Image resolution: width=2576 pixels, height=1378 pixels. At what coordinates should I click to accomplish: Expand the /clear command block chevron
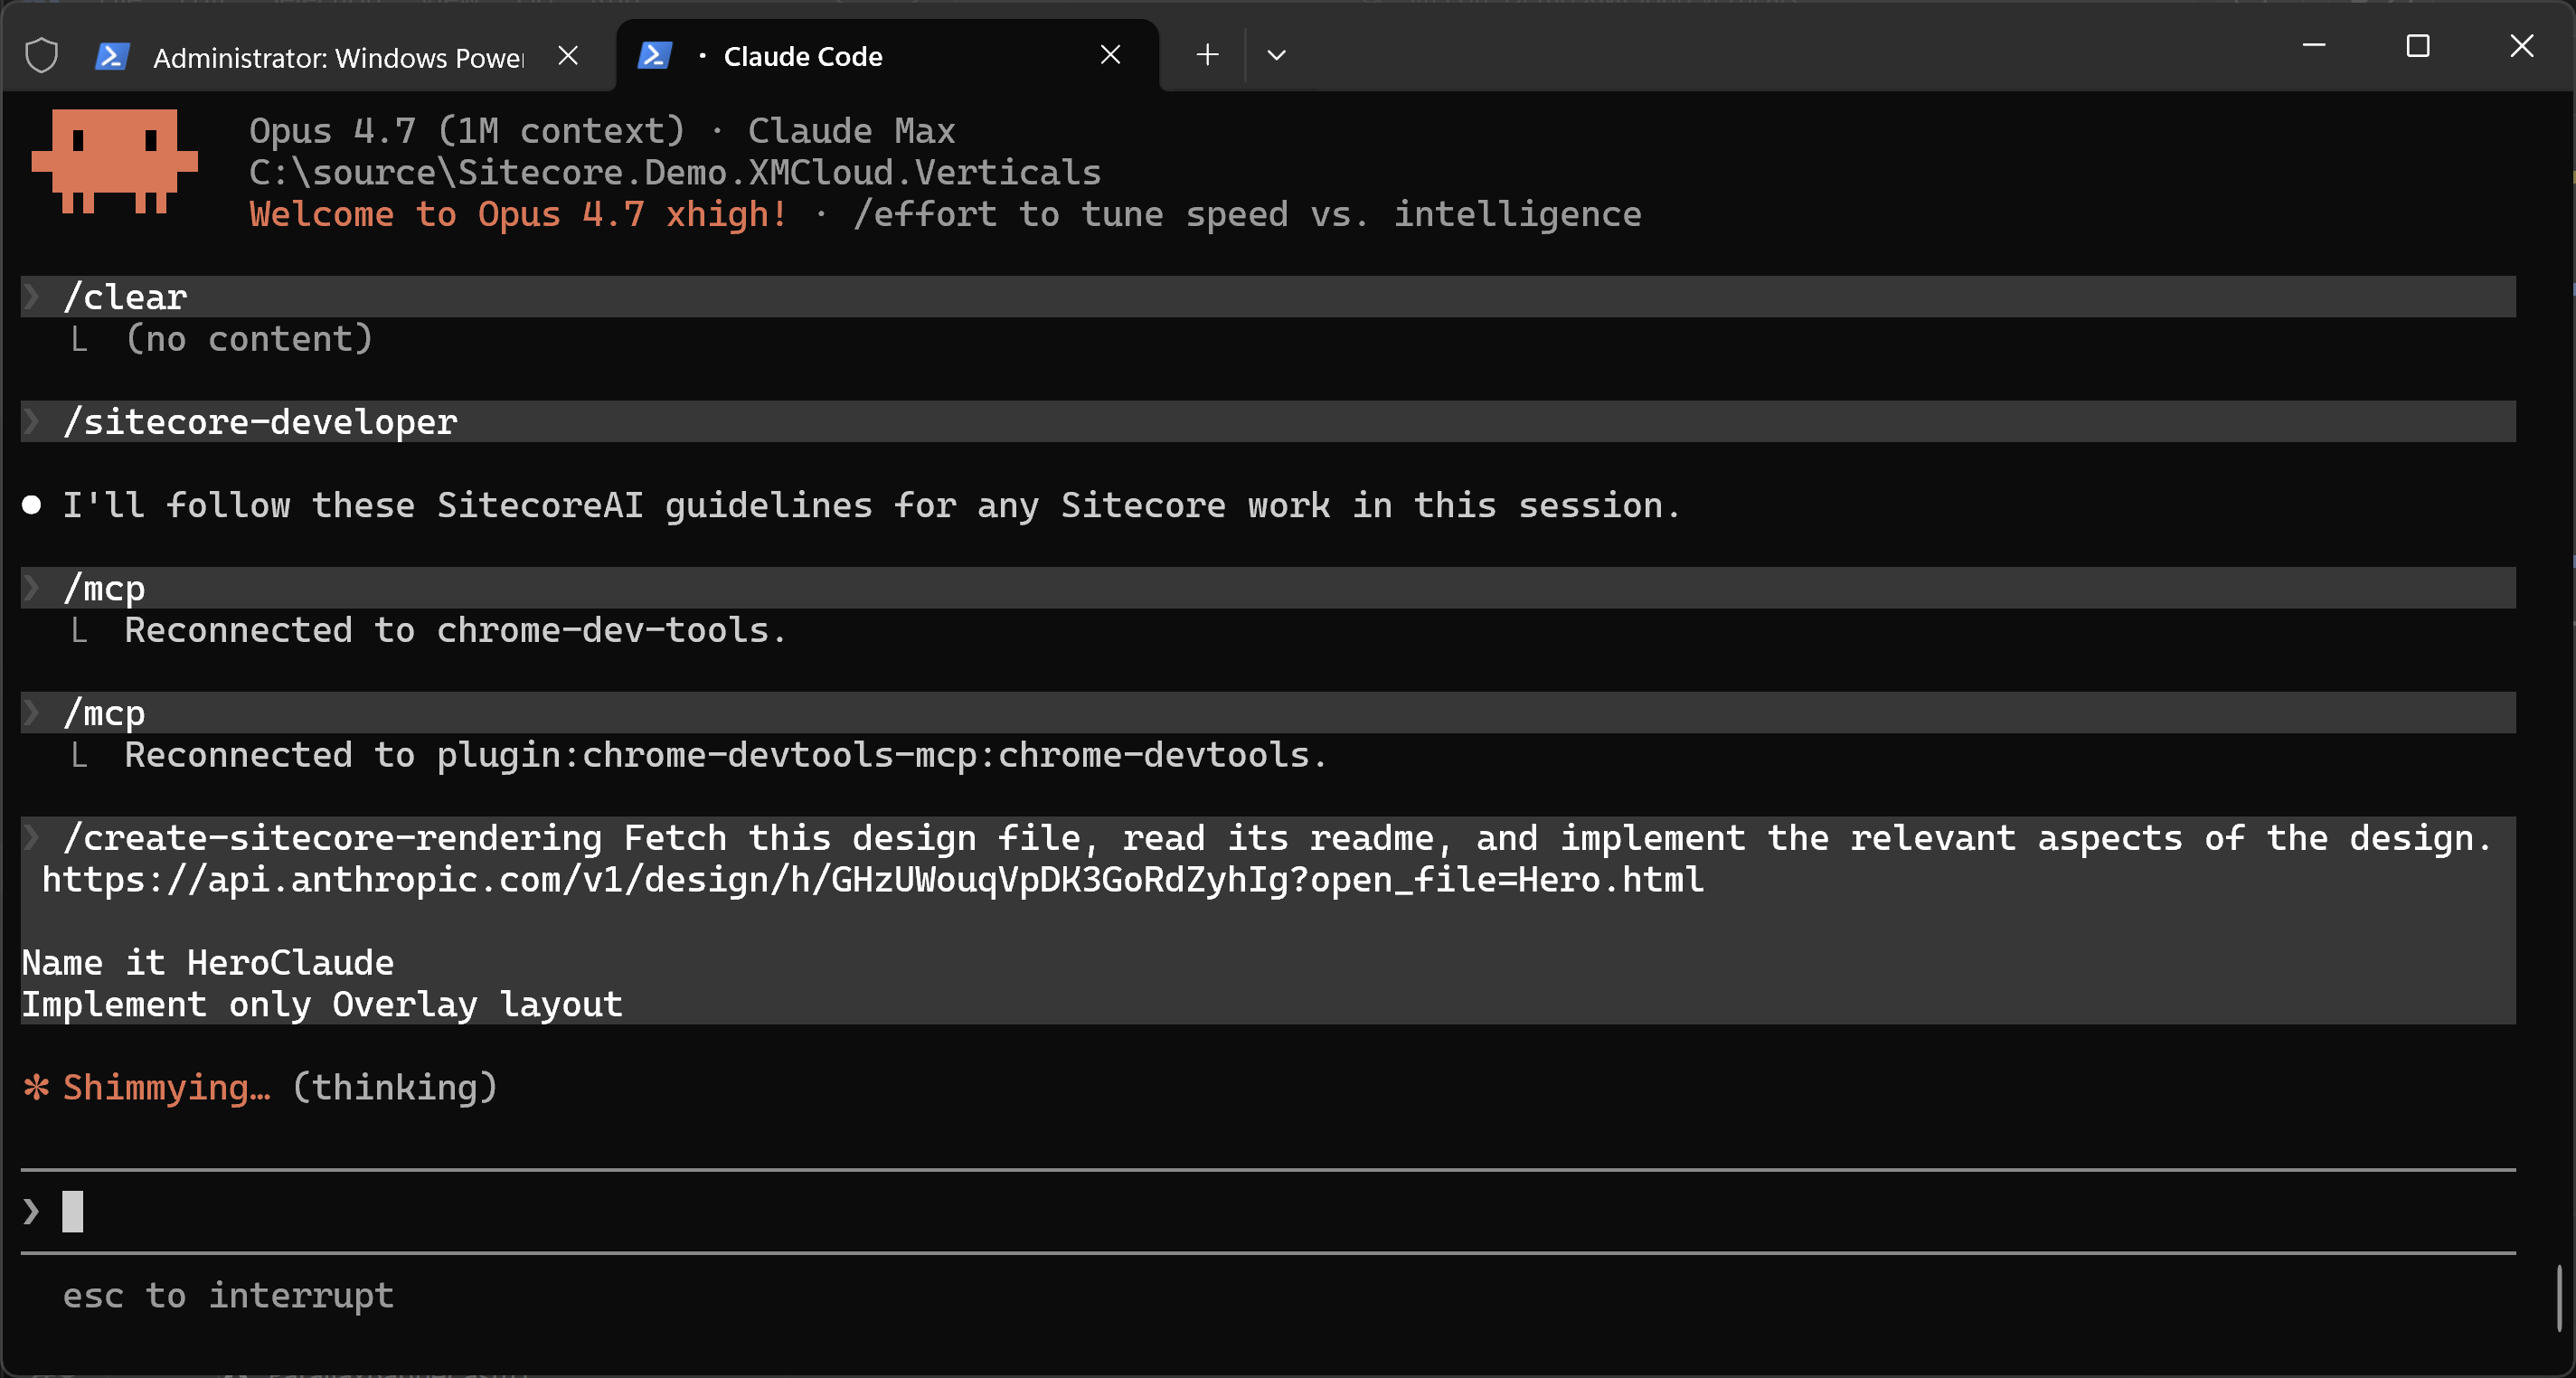tap(31, 296)
